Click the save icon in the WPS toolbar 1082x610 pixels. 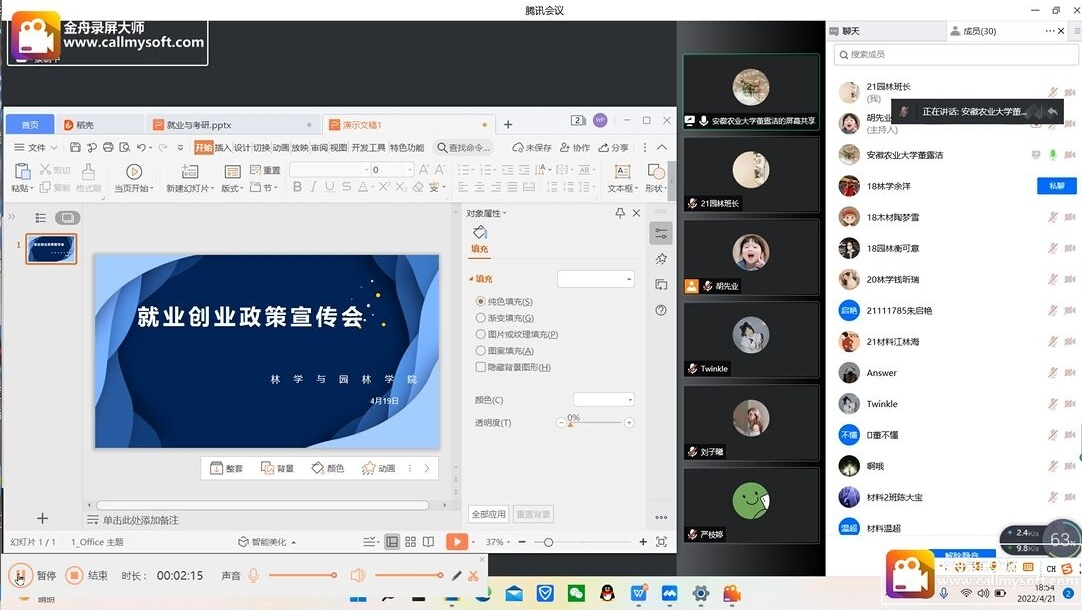tap(75, 147)
